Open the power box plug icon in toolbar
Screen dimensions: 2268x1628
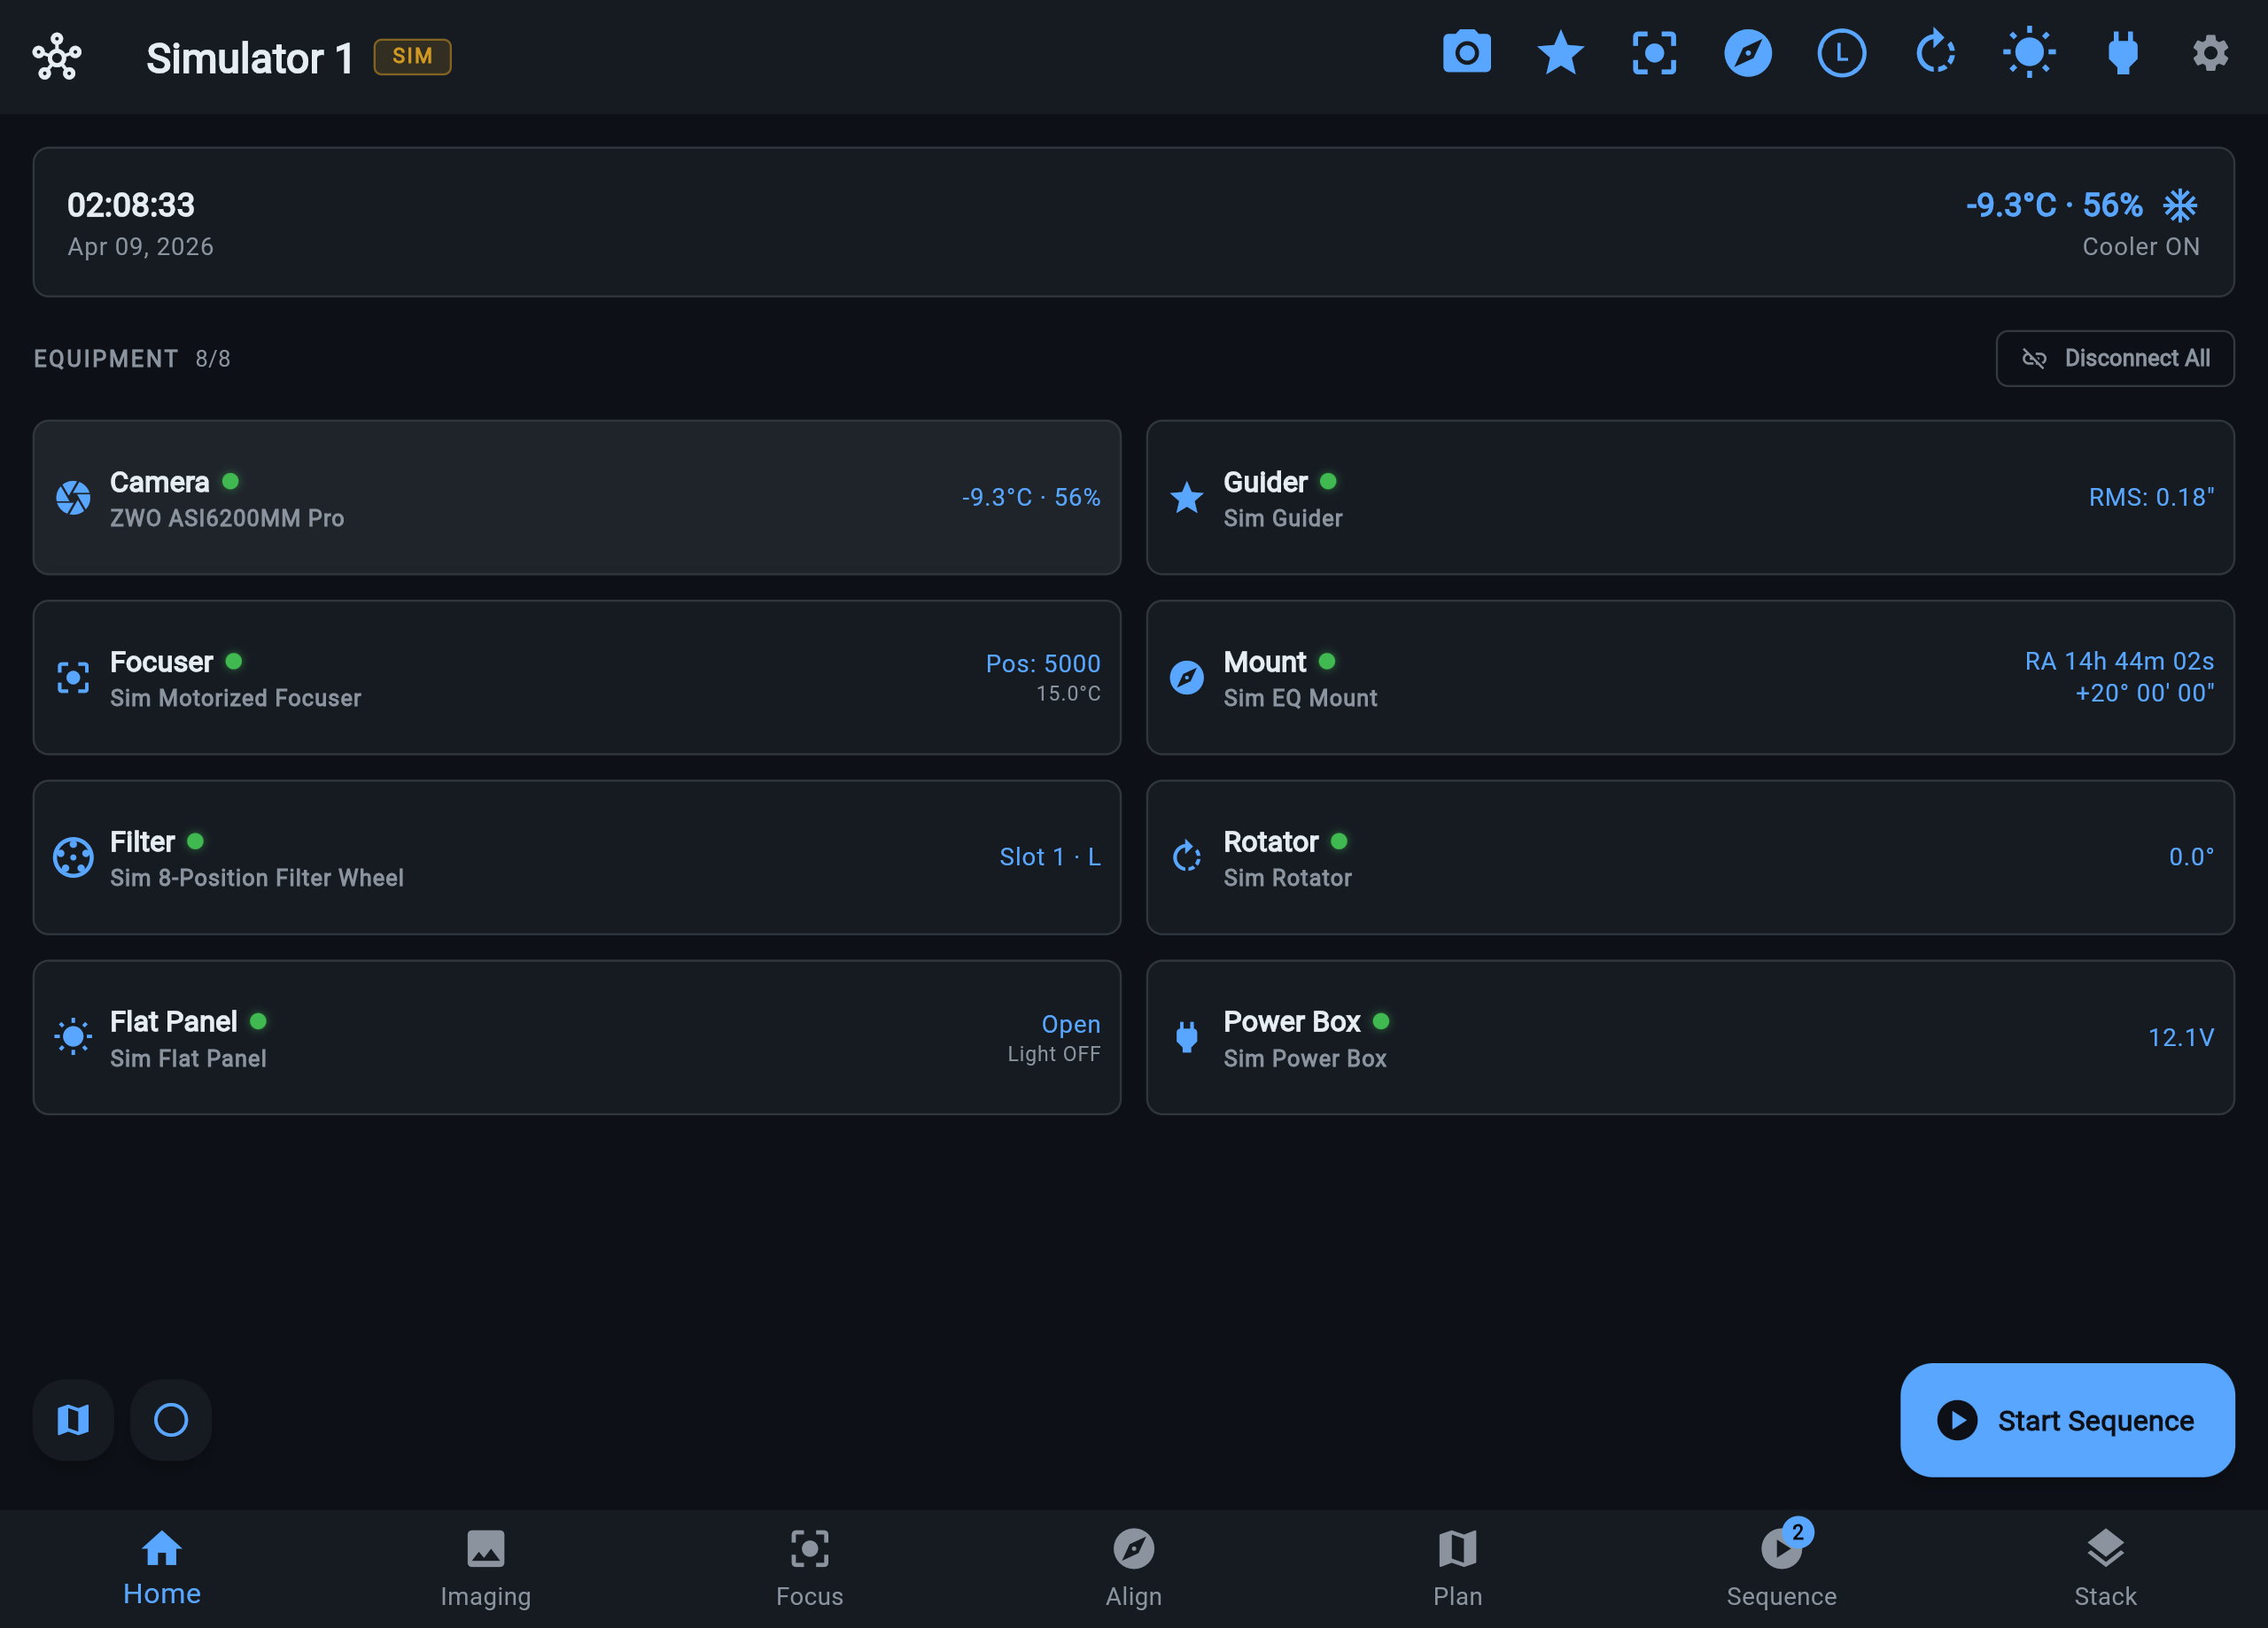pyautogui.click(x=2123, y=53)
